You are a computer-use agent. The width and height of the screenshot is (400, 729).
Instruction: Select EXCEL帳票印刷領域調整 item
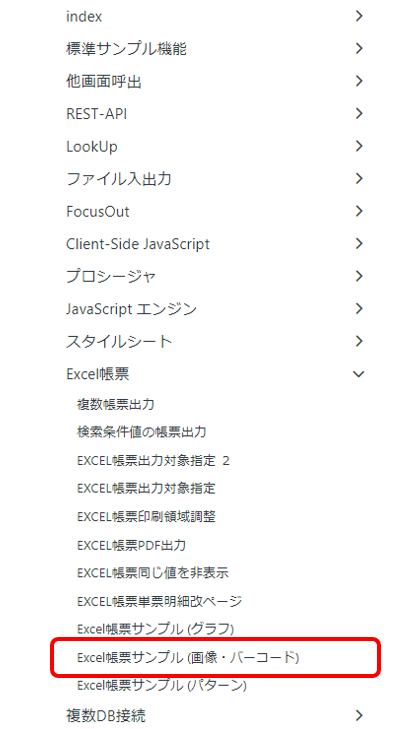[x=147, y=516]
